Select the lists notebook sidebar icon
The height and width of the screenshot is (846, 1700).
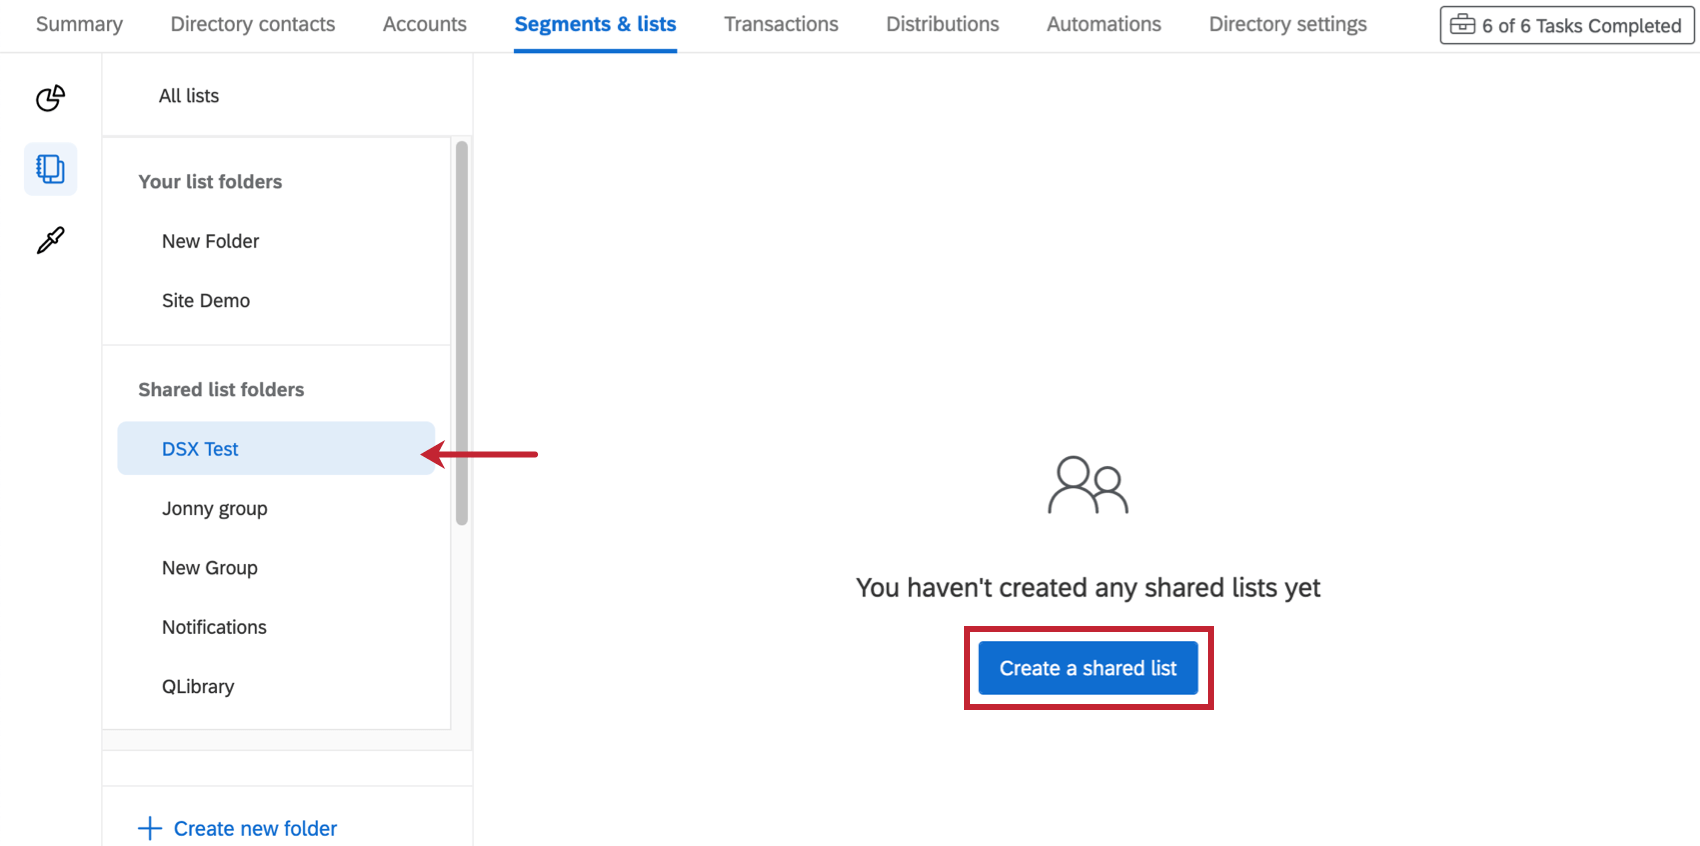[50, 169]
